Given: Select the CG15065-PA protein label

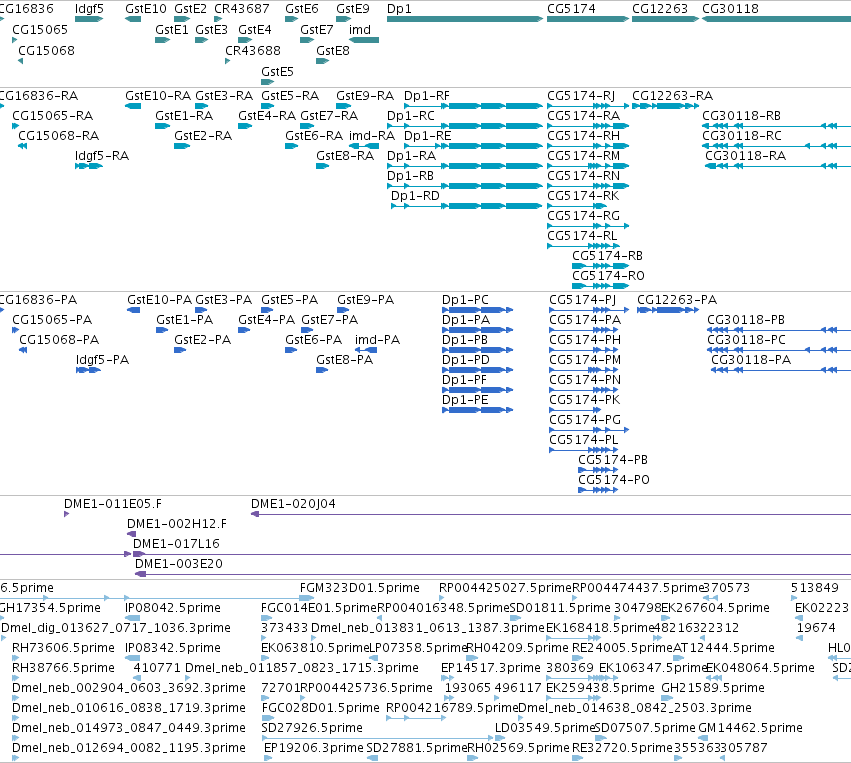Looking at the screenshot, I should click(x=52, y=319).
